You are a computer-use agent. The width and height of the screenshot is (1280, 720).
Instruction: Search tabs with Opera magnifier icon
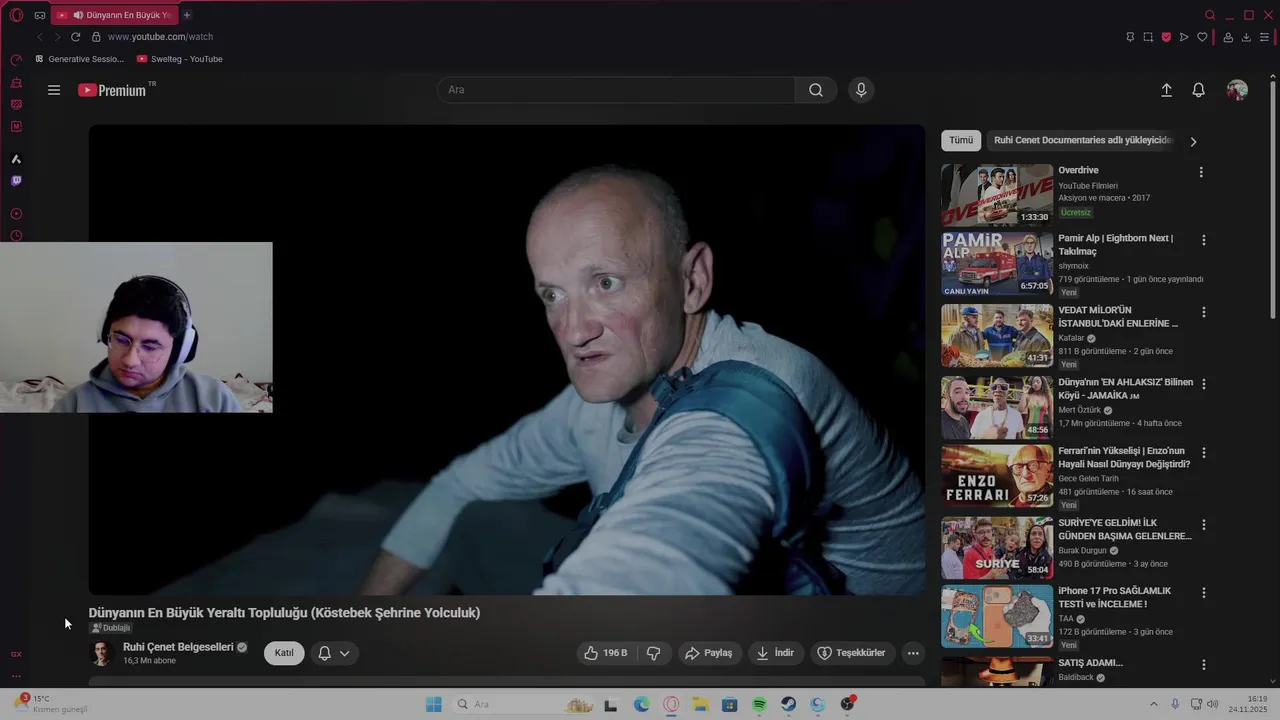1210,15
